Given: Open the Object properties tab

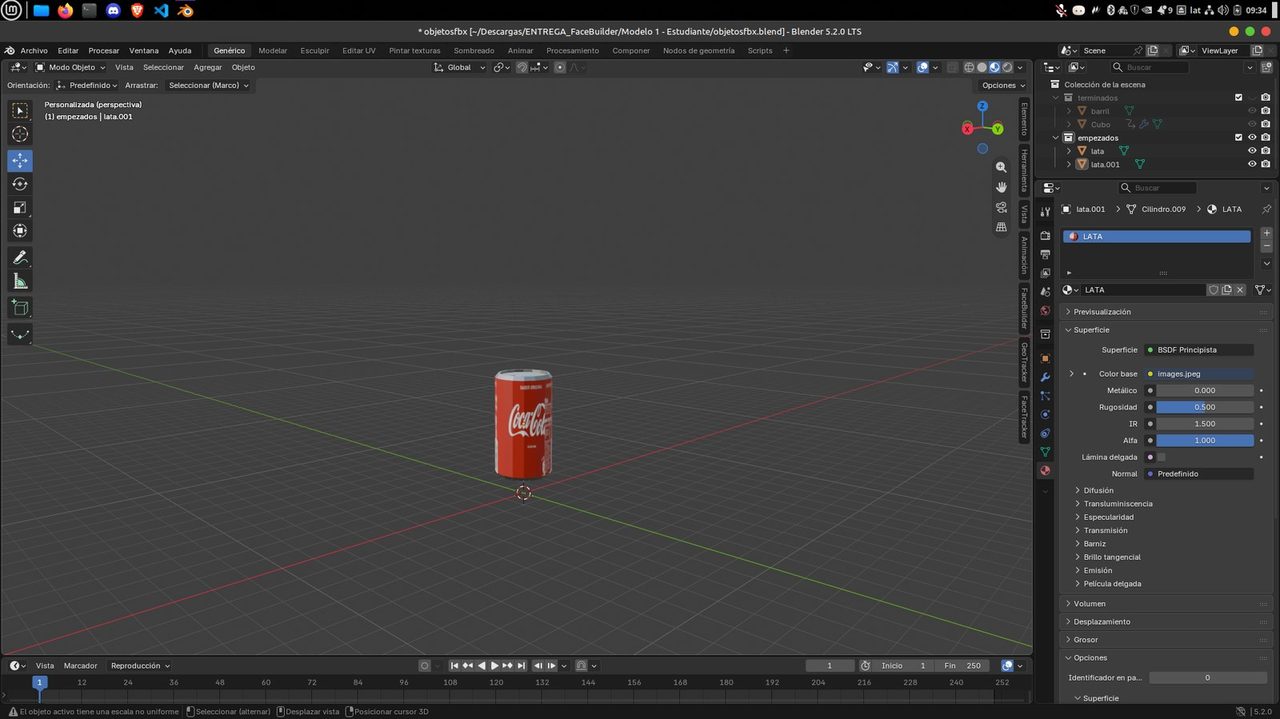Looking at the screenshot, I should tap(1045, 358).
